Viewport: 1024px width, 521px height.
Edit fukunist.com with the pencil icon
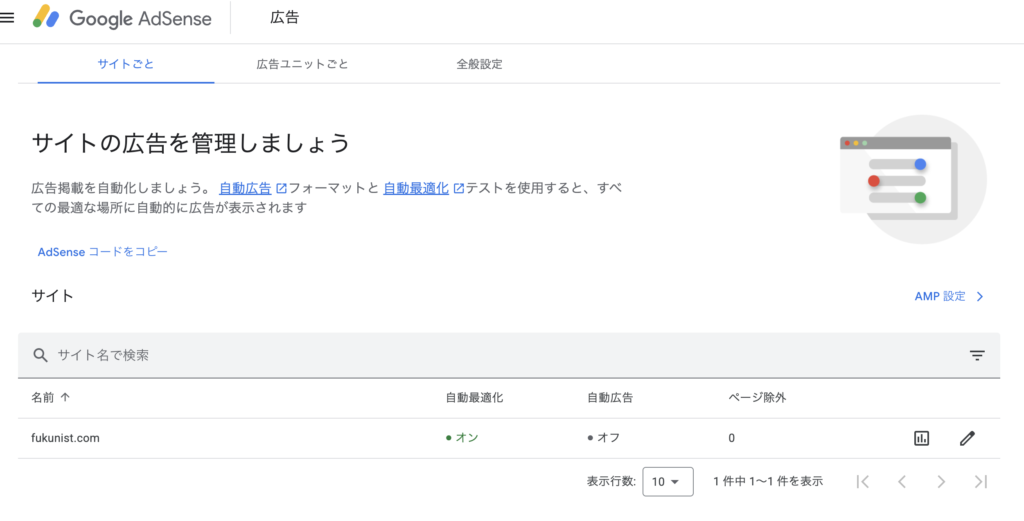coord(967,438)
